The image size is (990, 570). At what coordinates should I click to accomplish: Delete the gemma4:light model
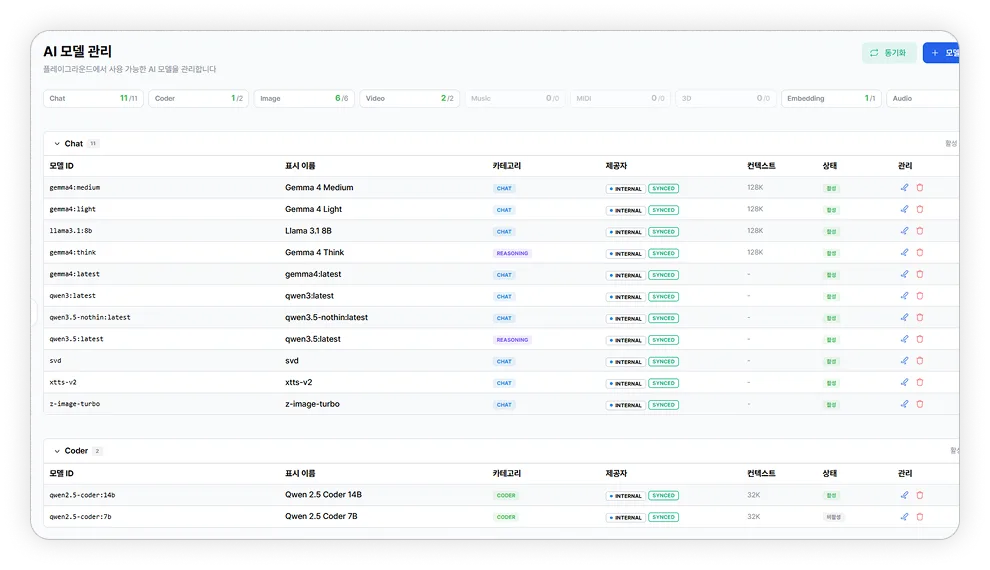[920, 209]
